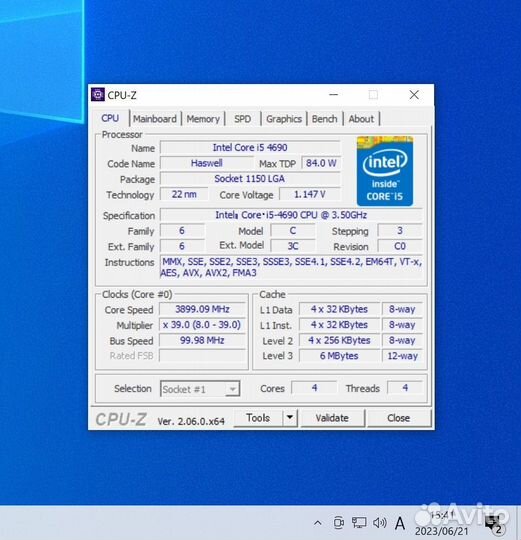Click the Max TDP value 84.0 W

click(x=321, y=163)
